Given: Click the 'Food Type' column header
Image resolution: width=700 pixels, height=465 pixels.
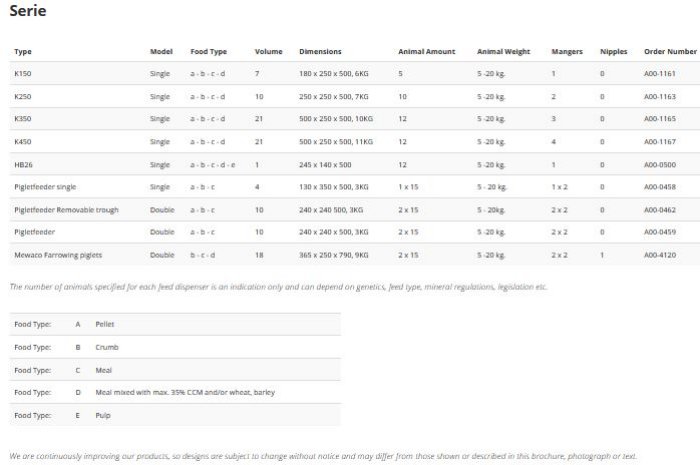Looking at the screenshot, I should (x=208, y=51).
